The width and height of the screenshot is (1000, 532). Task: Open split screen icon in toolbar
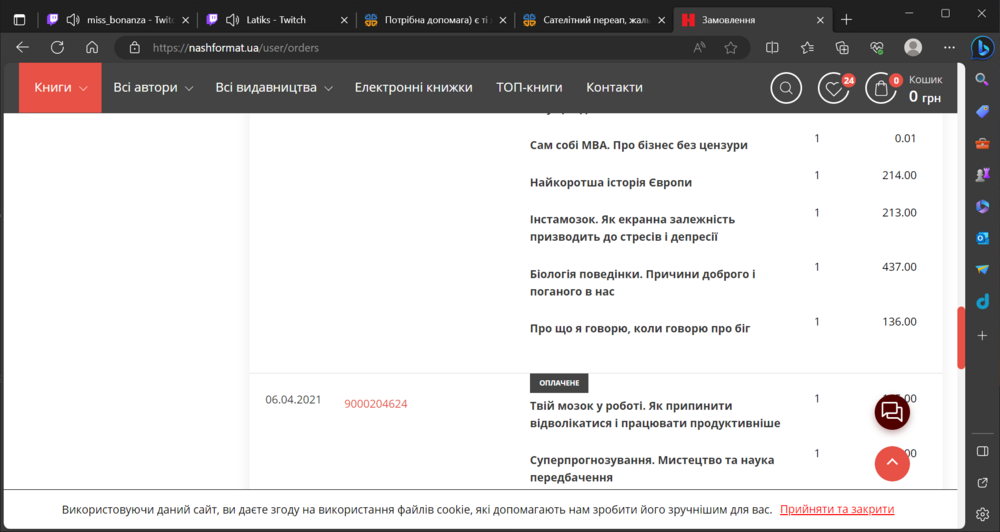(x=772, y=47)
